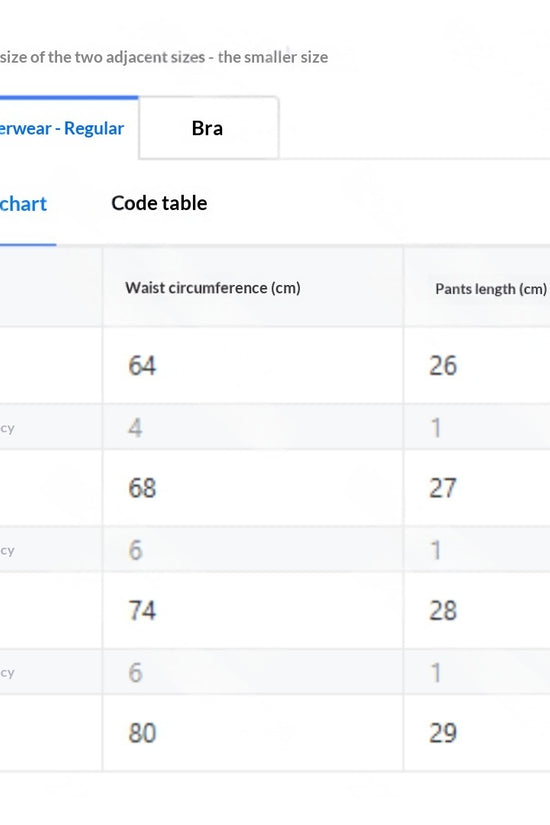This screenshot has width=550, height=825.
Task: Click pants length 29 cell
Action: point(477,733)
